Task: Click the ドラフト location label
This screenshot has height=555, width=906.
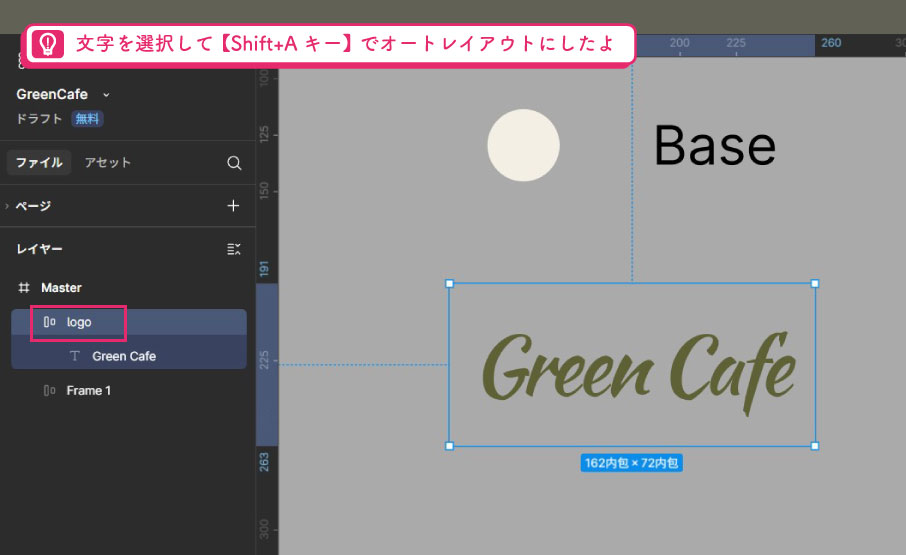Action: 39,119
